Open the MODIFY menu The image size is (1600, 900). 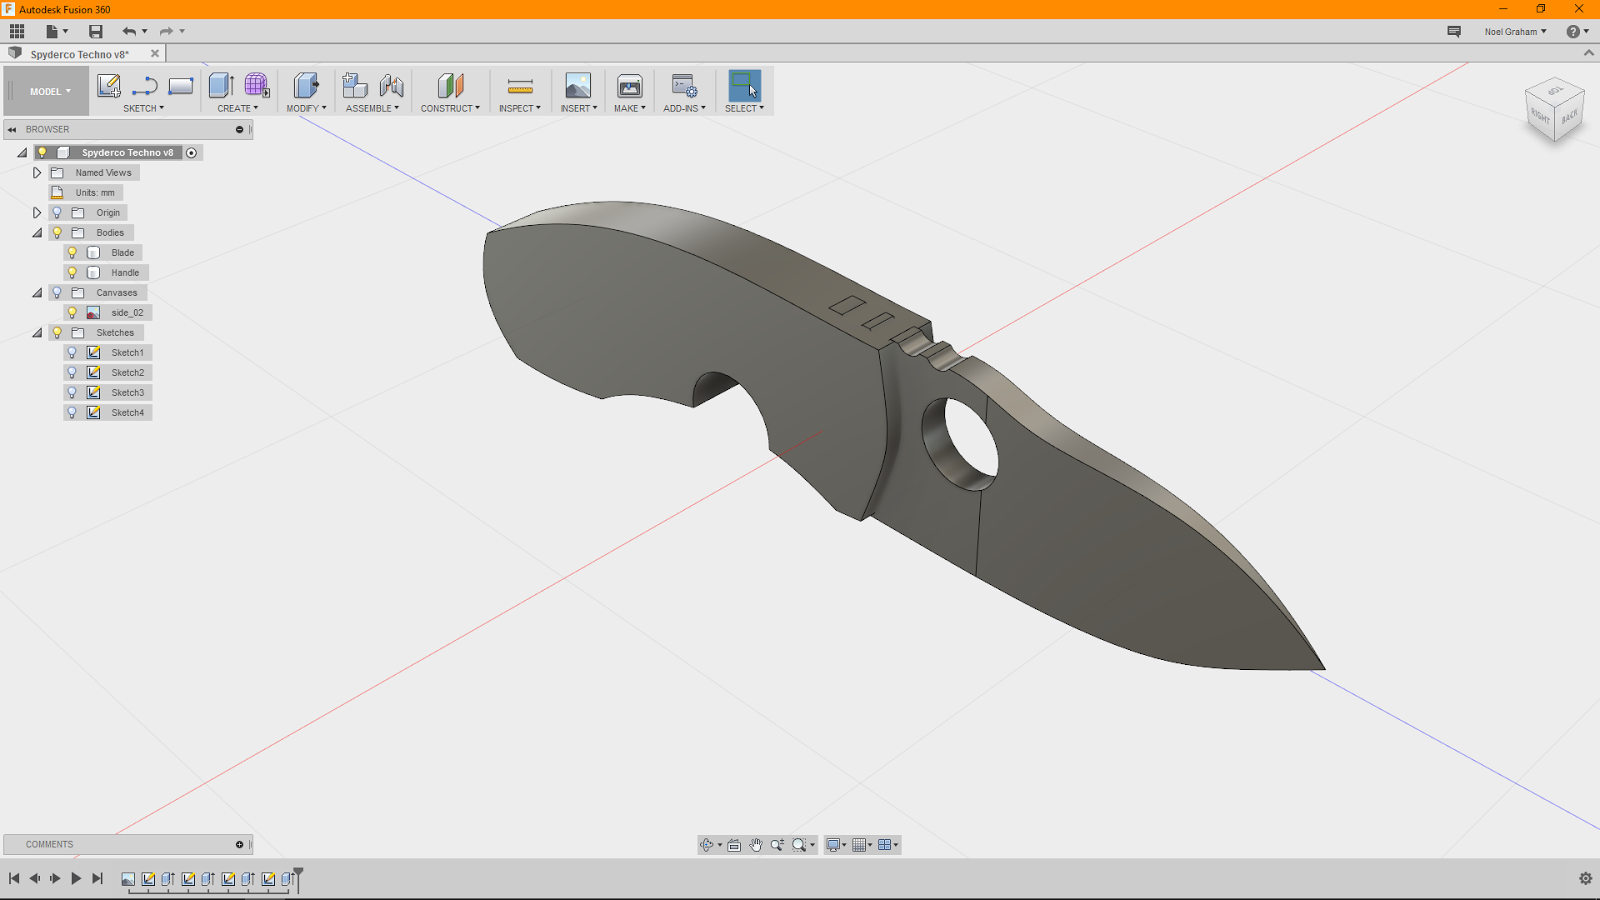[x=306, y=108]
